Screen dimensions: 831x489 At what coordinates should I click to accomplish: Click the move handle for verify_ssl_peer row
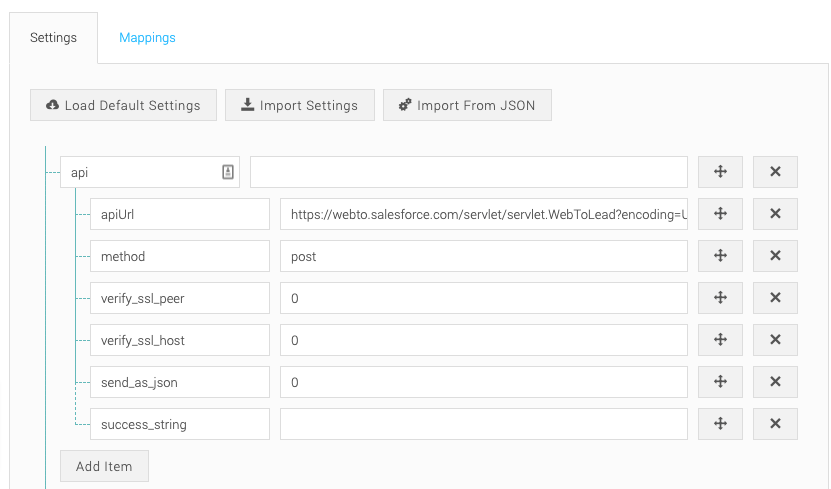tap(720, 298)
